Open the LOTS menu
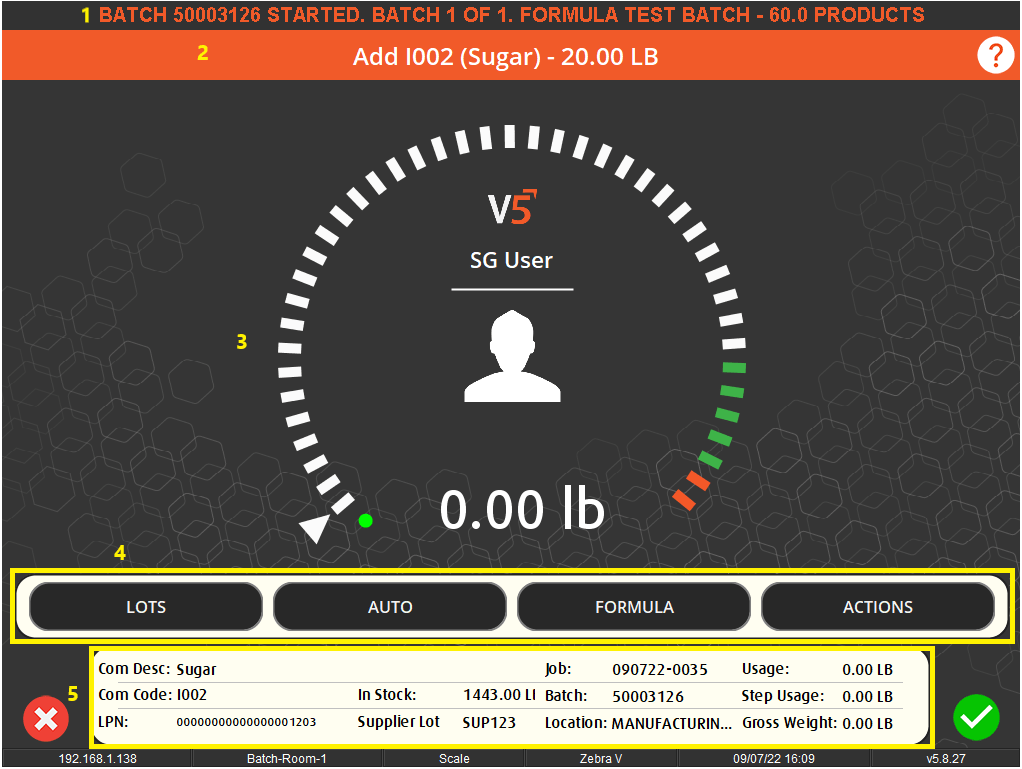1022x769 pixels. pos(146,607)
